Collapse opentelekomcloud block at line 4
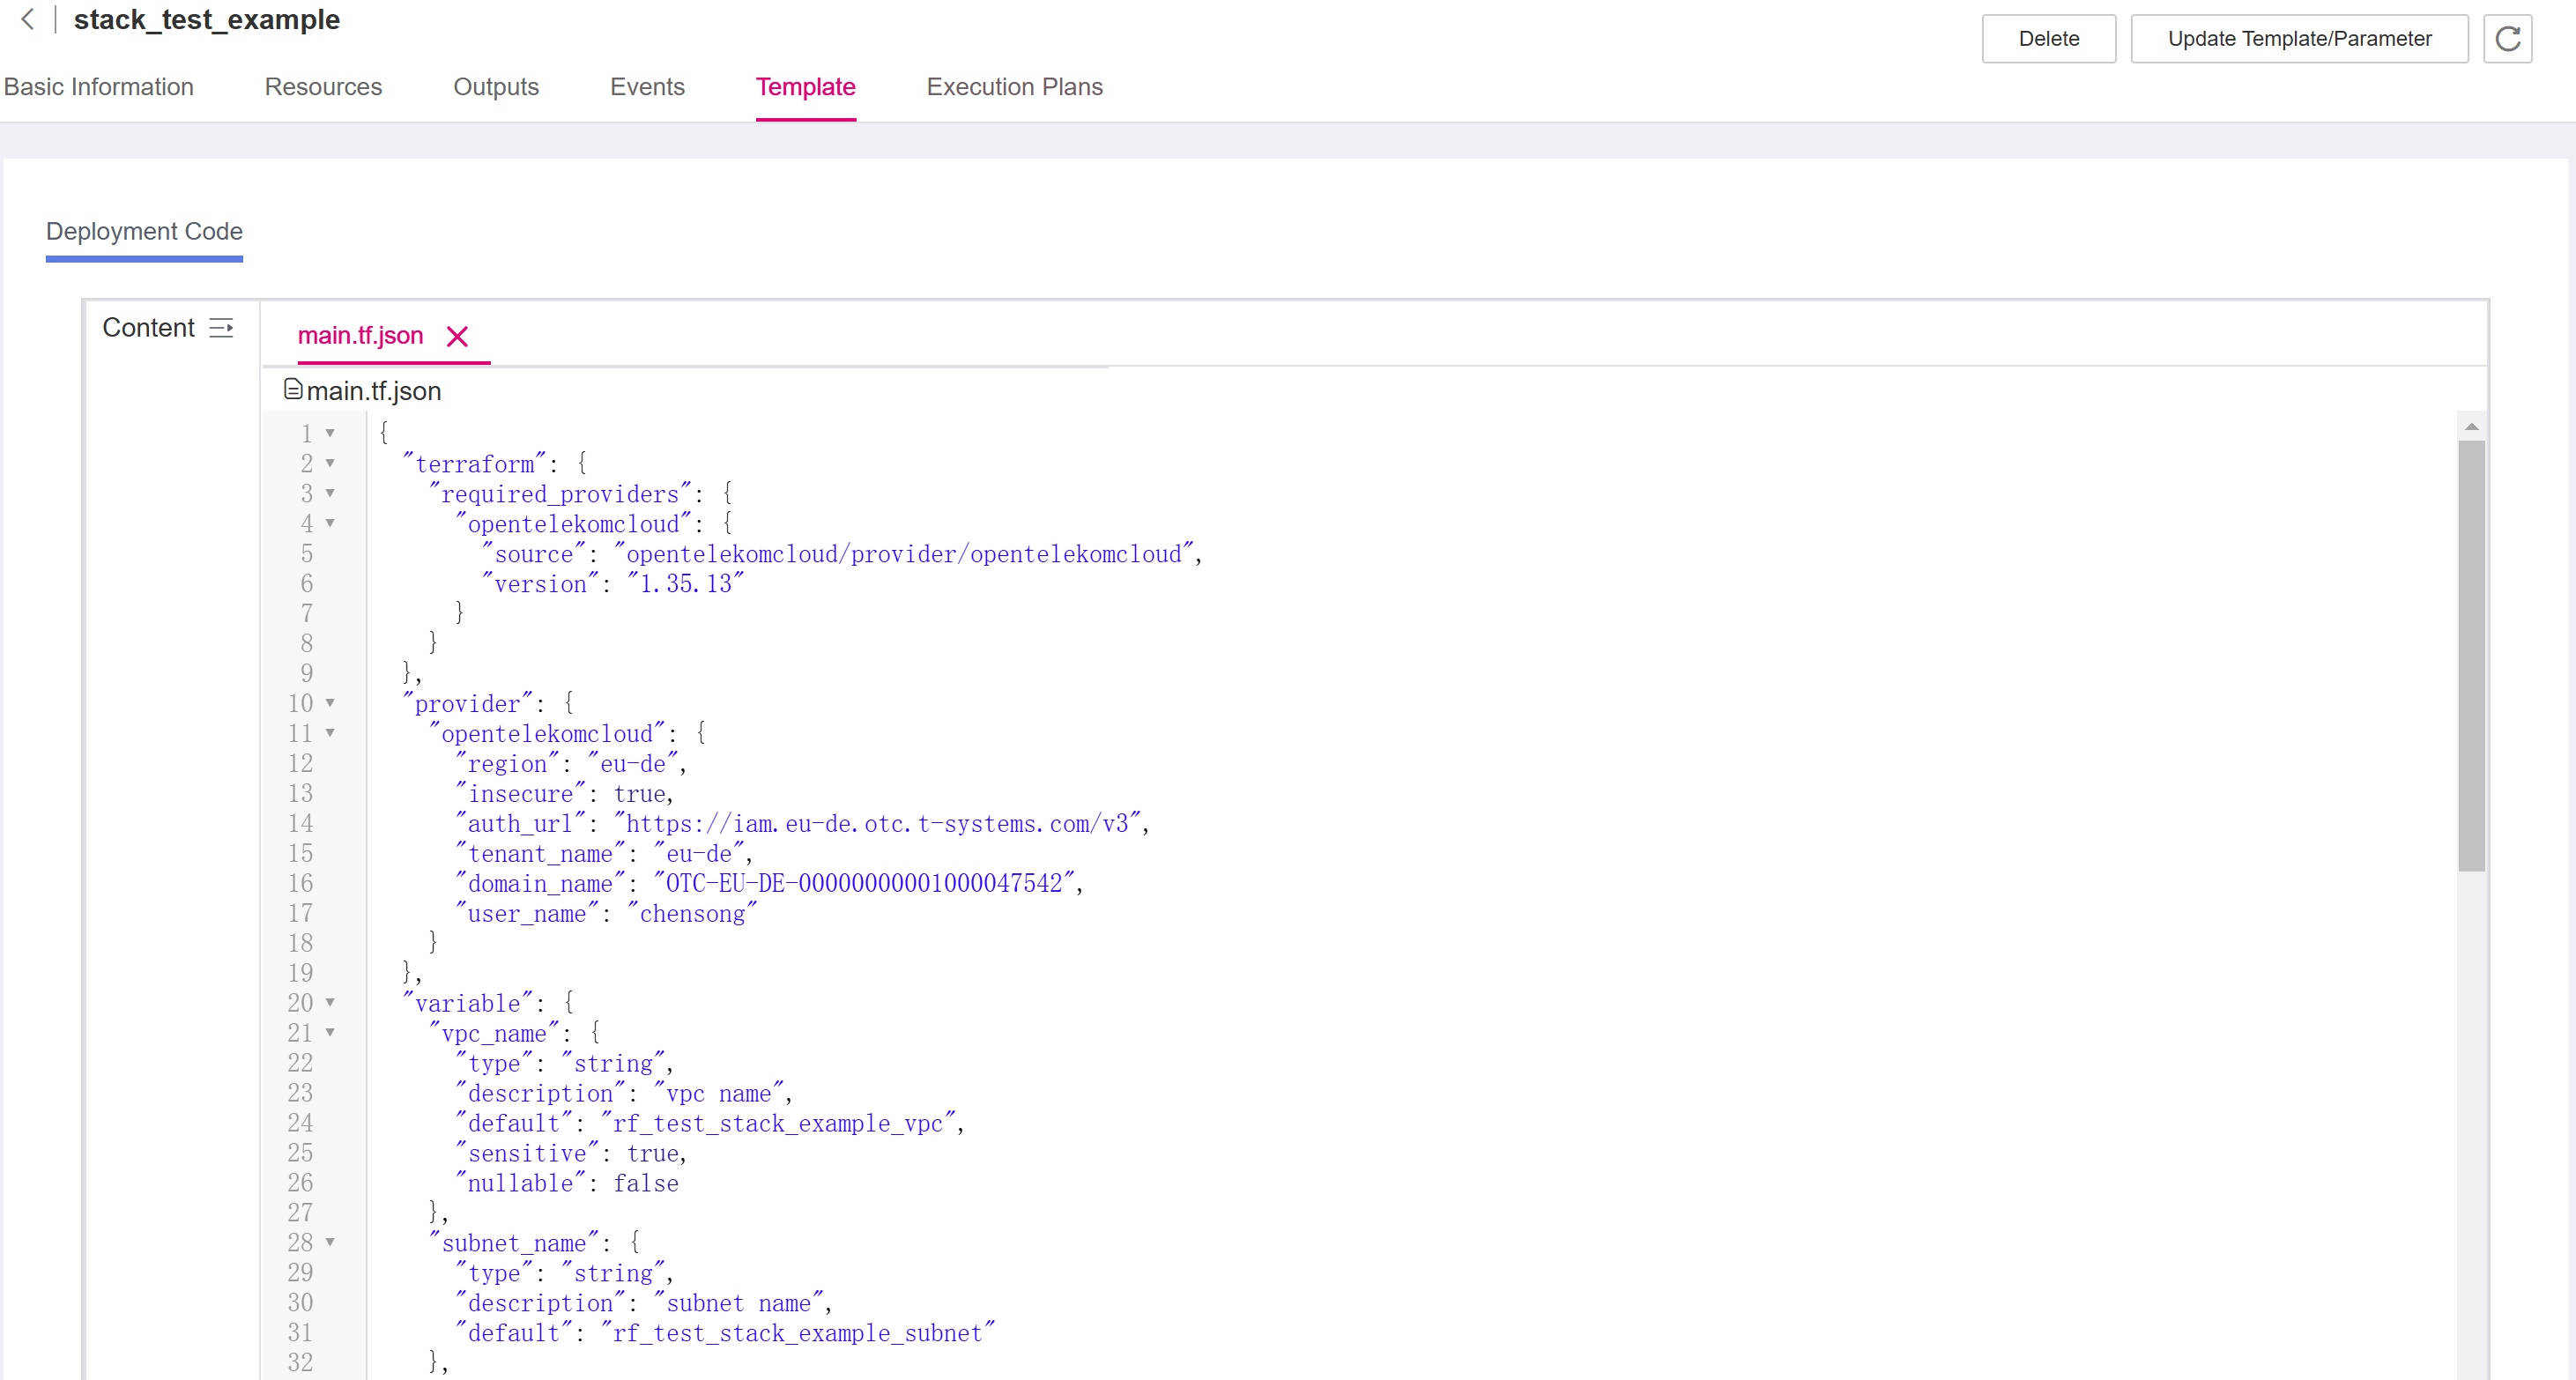Viewport: 2576px width, 1380px height. click(330, 523)
